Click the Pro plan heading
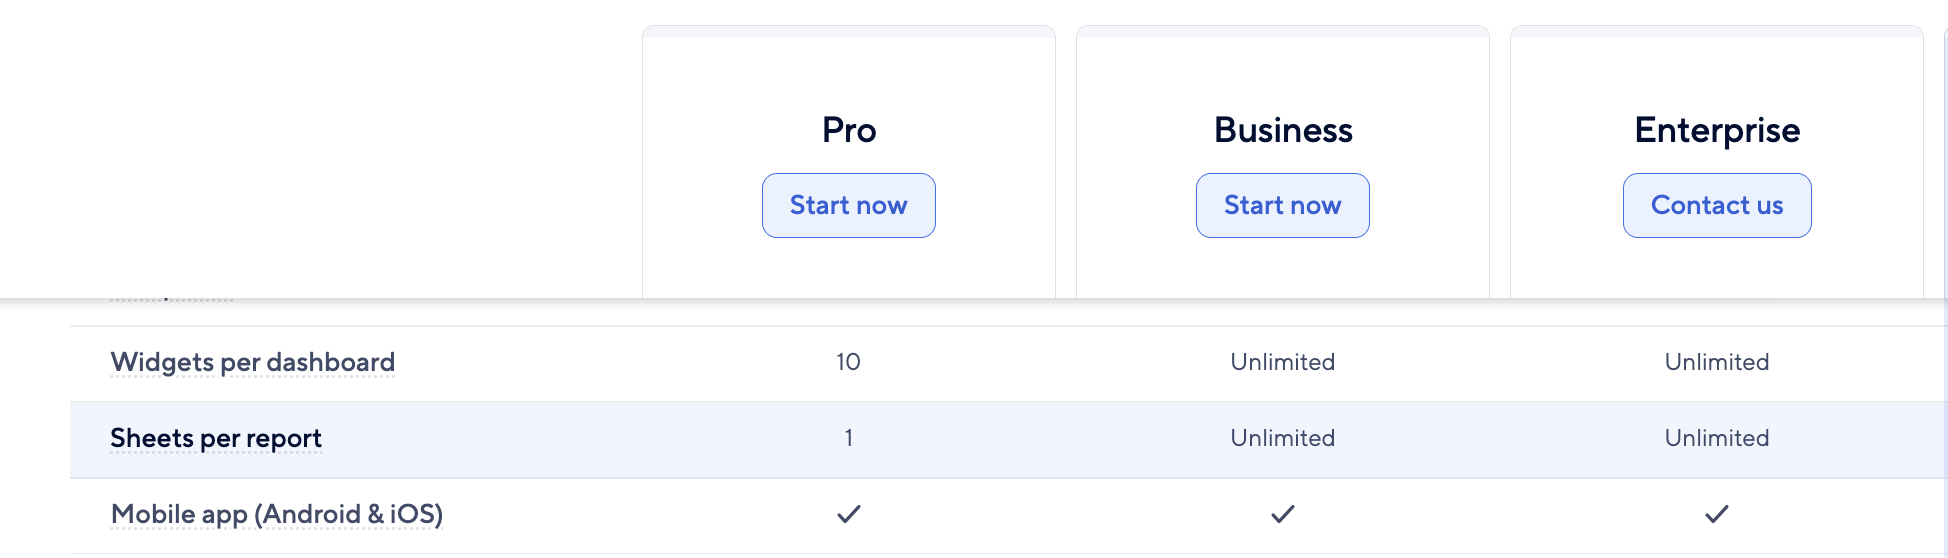This screenshot has width=1948, height=558. [x=849, y=130]
